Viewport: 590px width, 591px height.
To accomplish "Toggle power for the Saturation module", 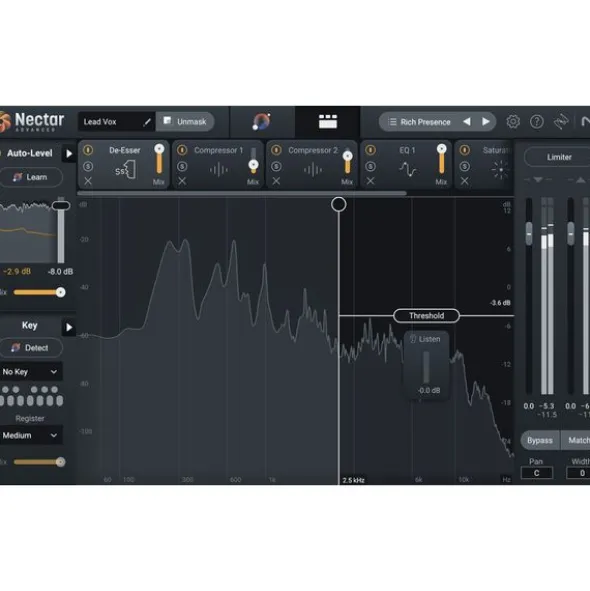I will [465, 150].
